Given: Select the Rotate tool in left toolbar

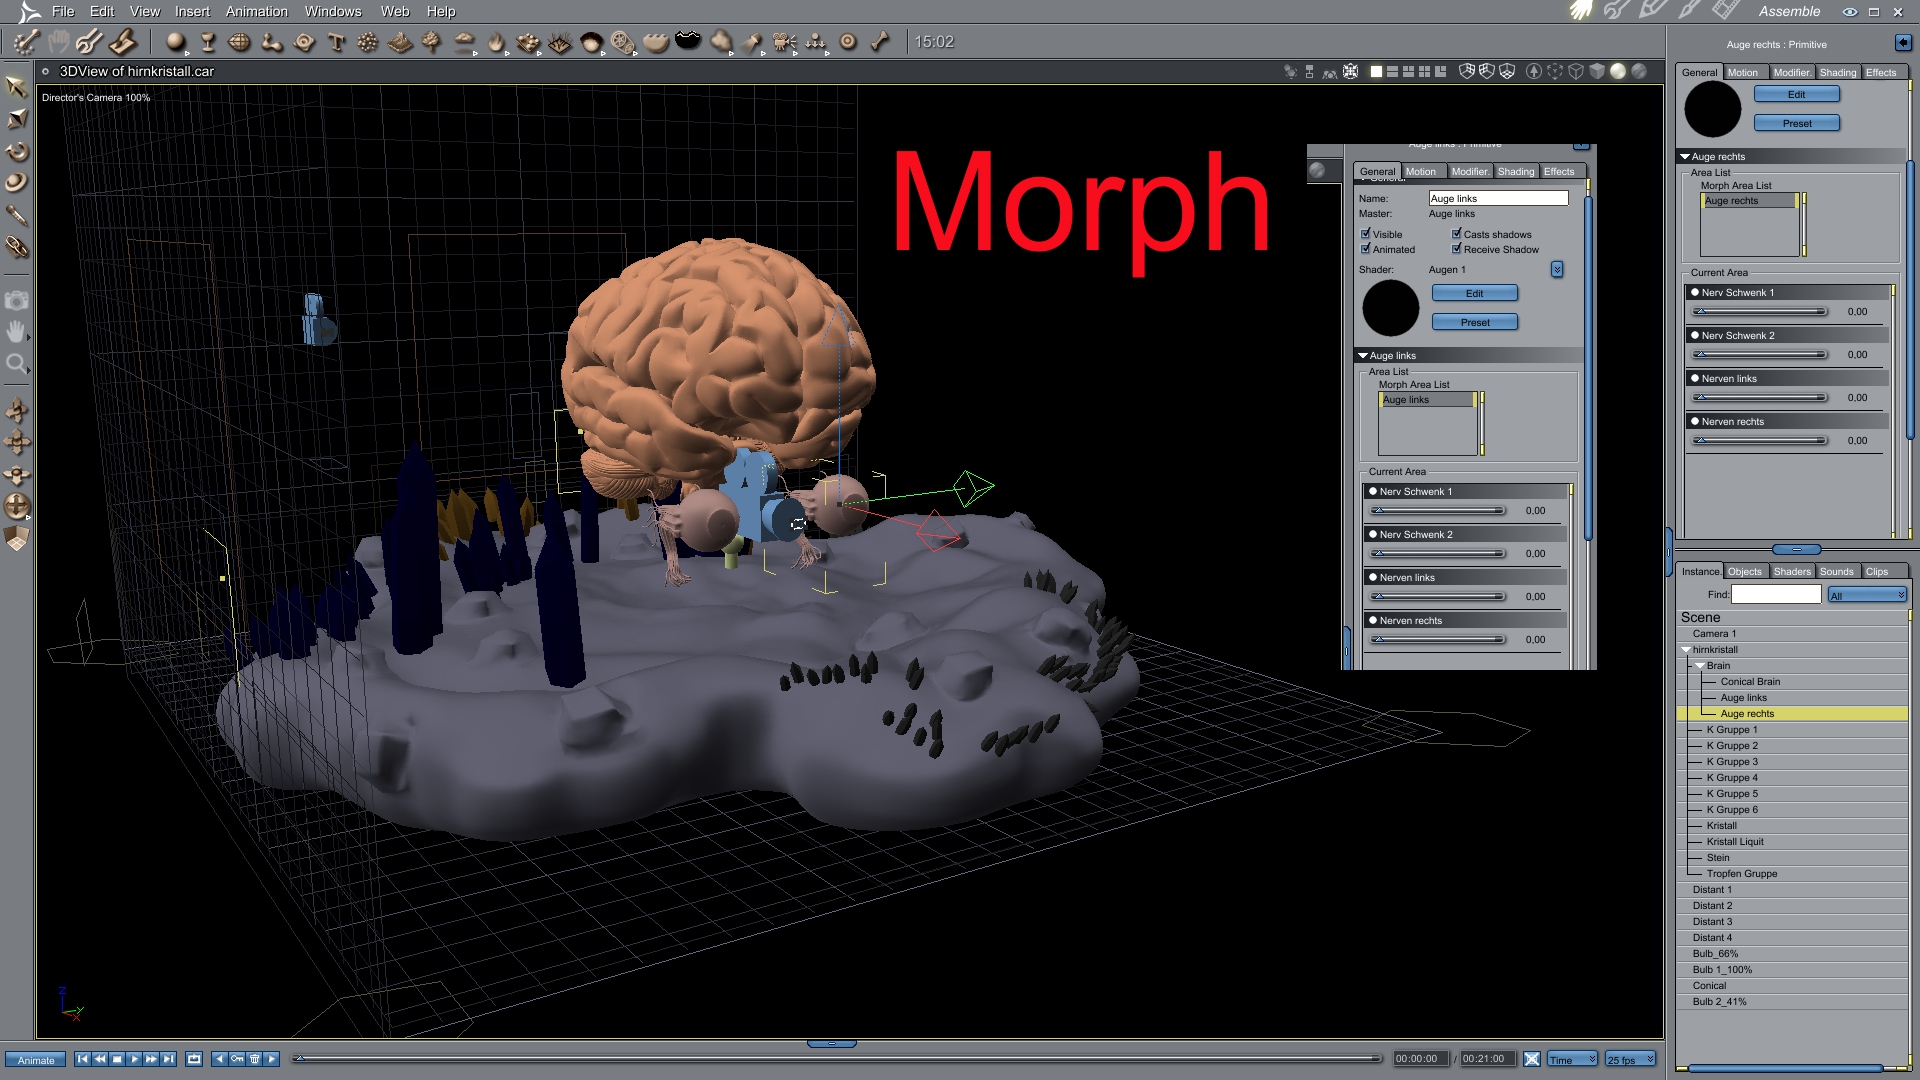Looking at the screenshot, I should pos(17,152).
